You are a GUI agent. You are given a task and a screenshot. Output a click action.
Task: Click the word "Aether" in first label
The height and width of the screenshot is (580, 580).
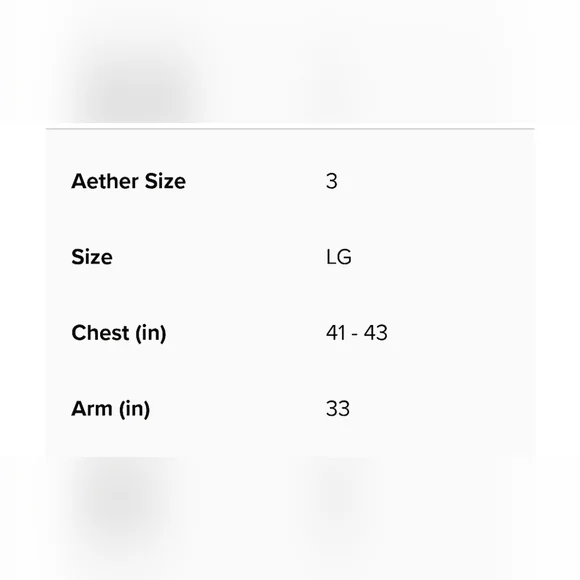click(105, 181)
